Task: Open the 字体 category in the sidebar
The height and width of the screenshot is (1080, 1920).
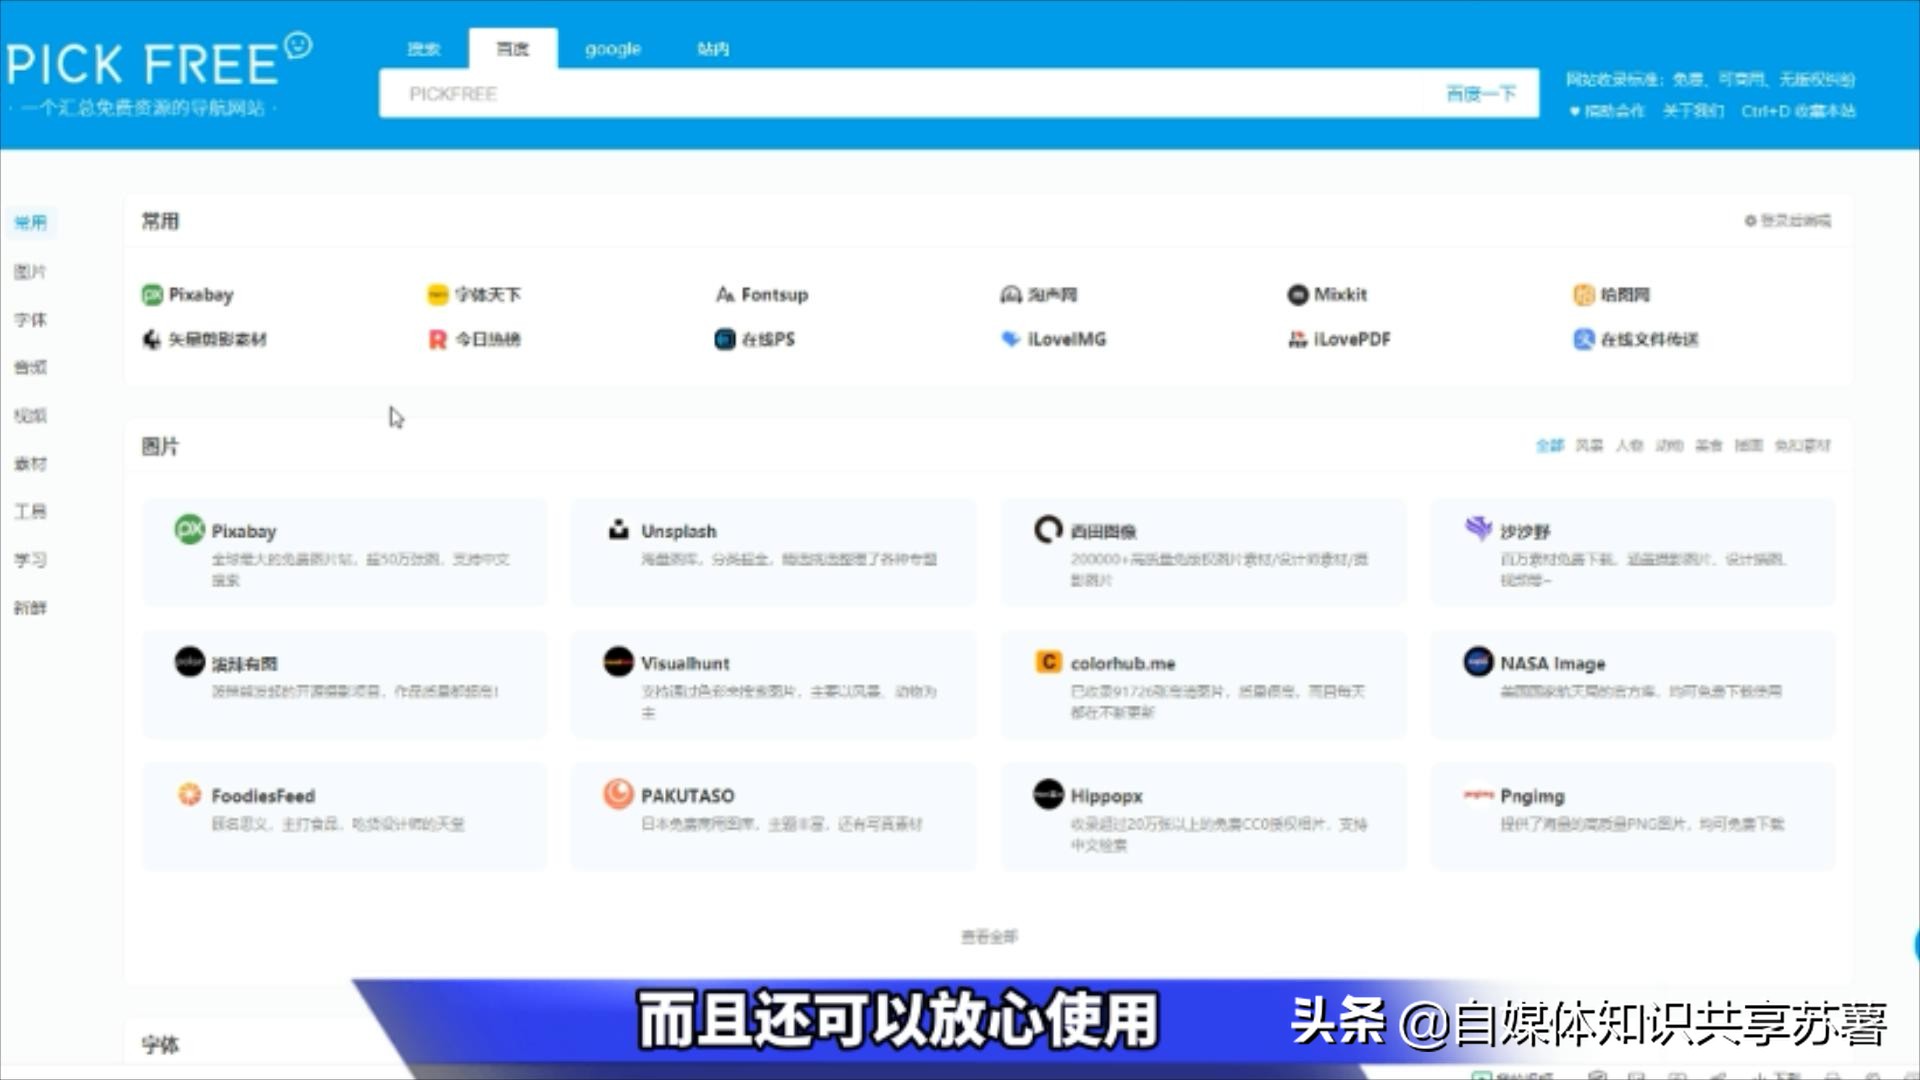Action: pyautogui.click(x=31, y=319)
